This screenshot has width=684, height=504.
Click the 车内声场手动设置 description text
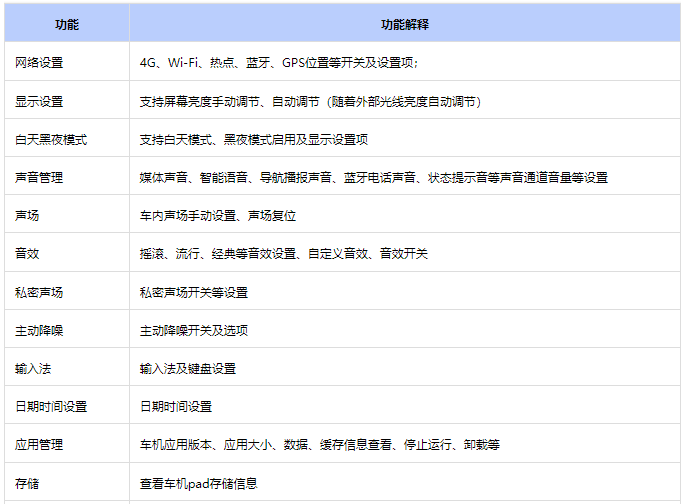click(x=218, y=215)
